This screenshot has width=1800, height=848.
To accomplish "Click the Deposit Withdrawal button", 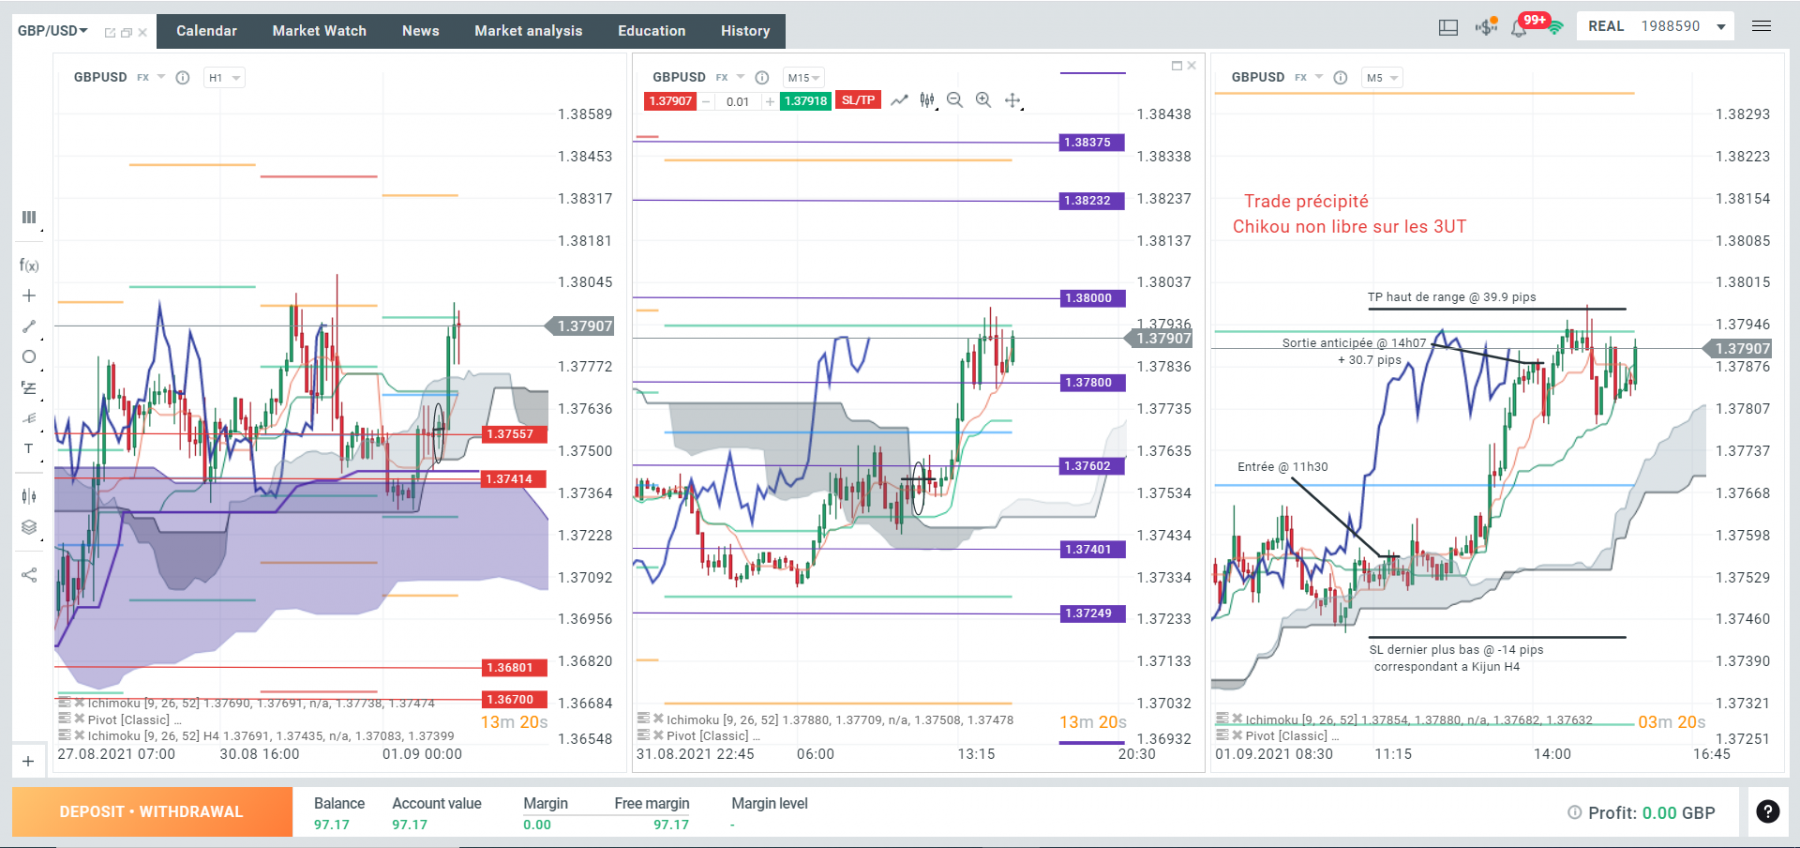I will point(152,811).
